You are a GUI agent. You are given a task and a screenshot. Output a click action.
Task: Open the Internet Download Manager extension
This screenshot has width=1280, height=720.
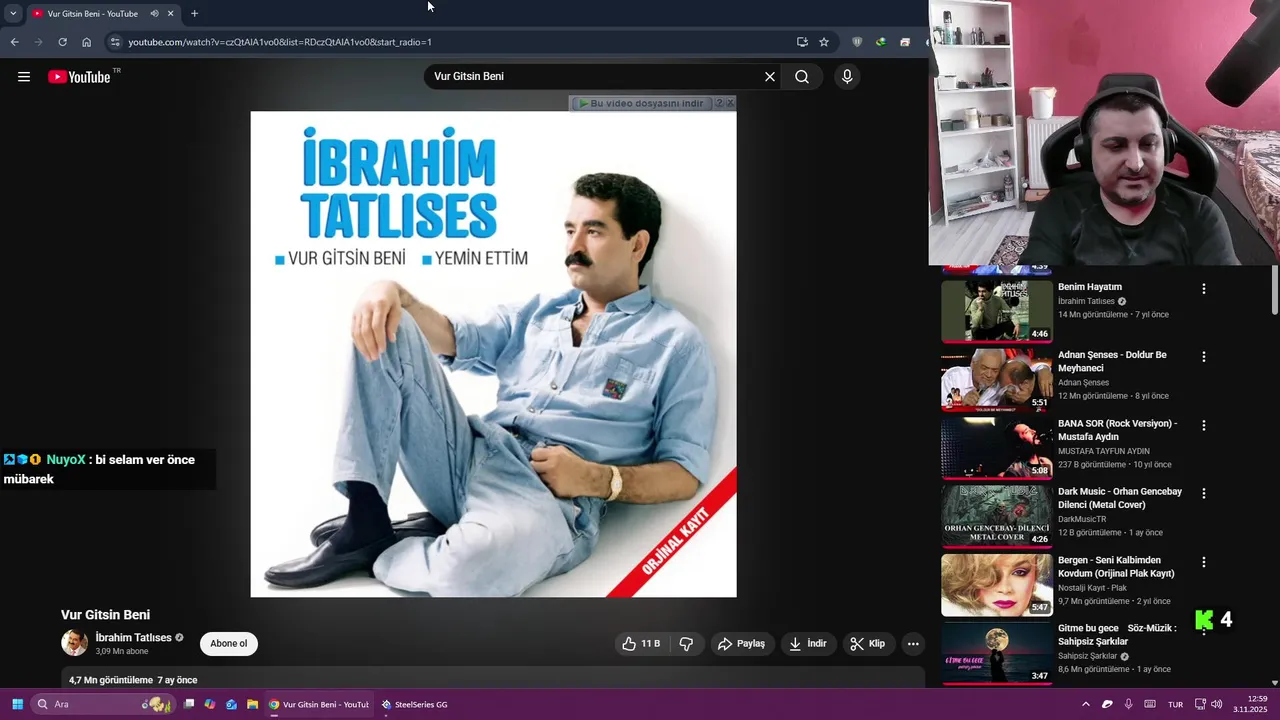tap(881, 42)
